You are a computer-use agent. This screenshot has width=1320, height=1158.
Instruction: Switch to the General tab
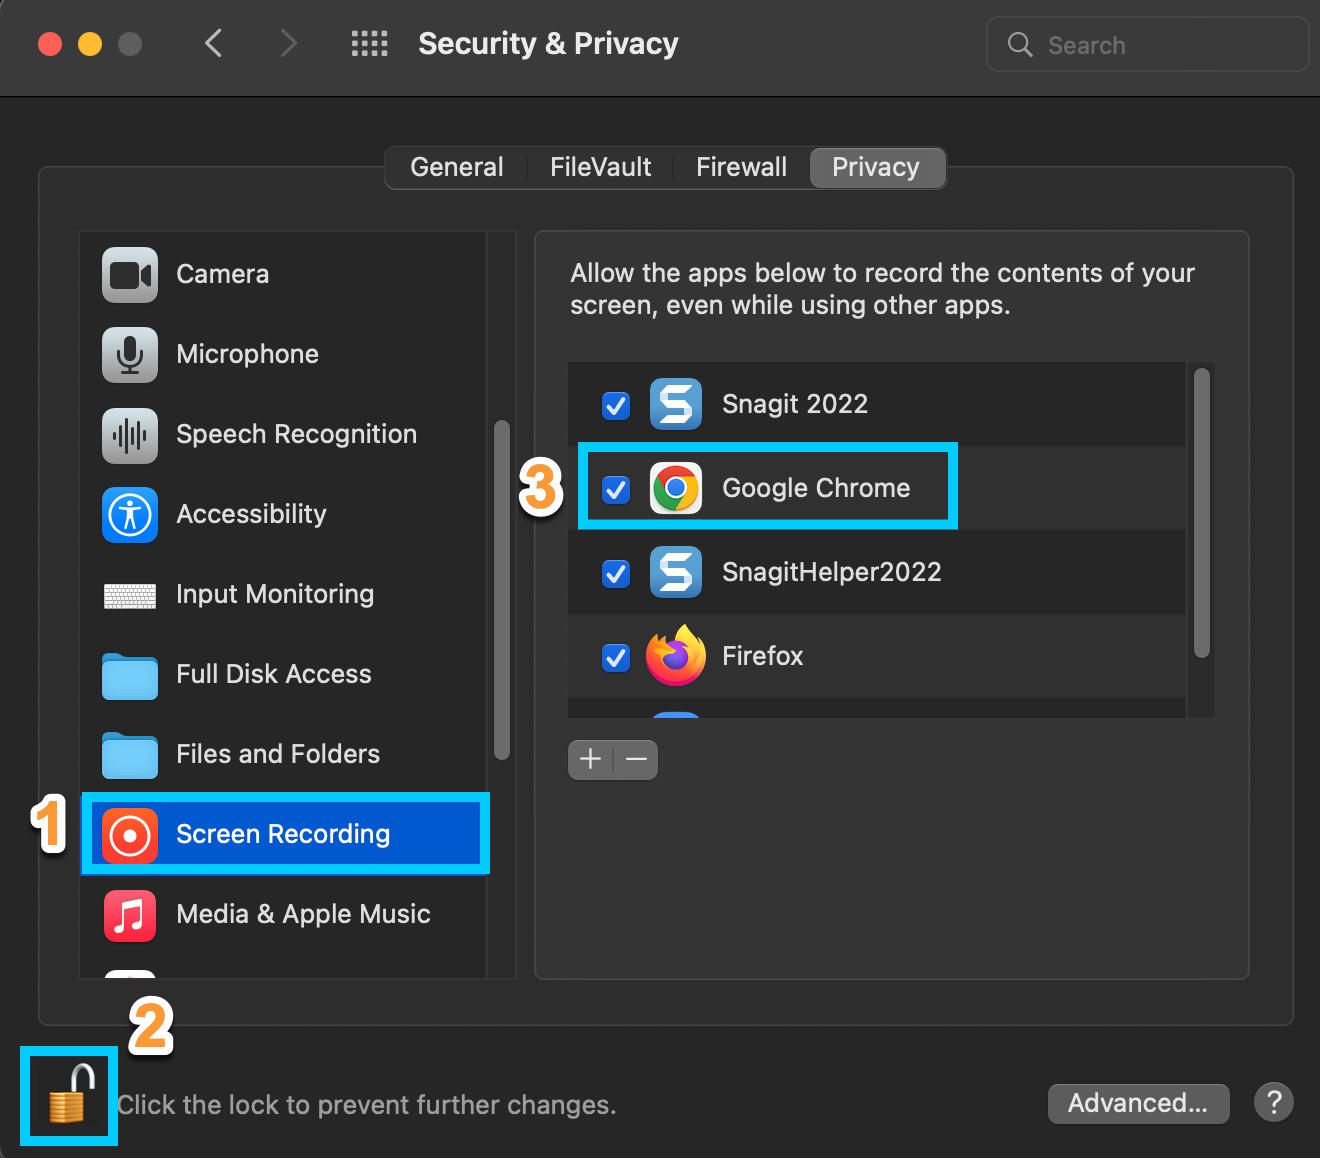pos(457,167)
